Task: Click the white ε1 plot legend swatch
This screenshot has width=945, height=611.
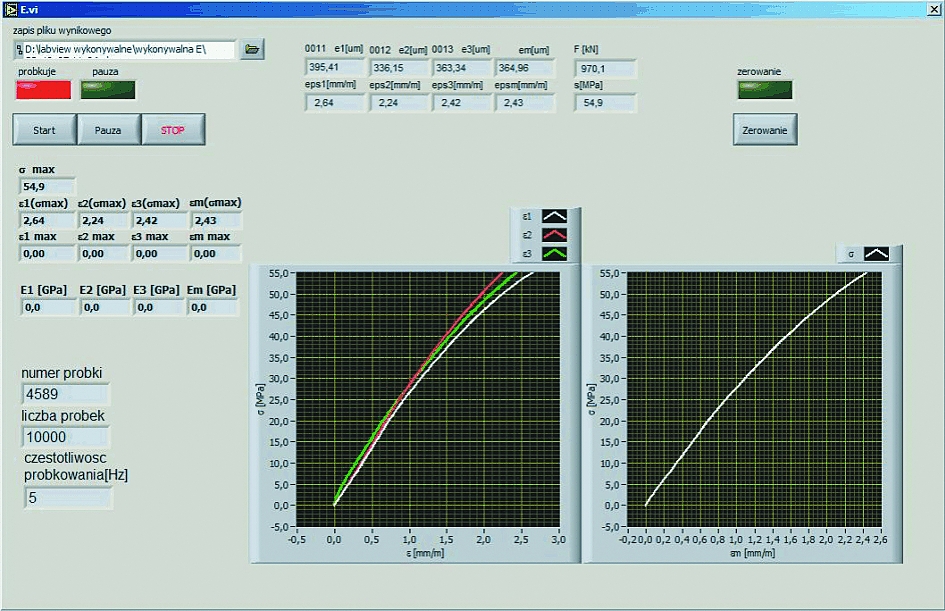Action: click(x=555, y=215)
